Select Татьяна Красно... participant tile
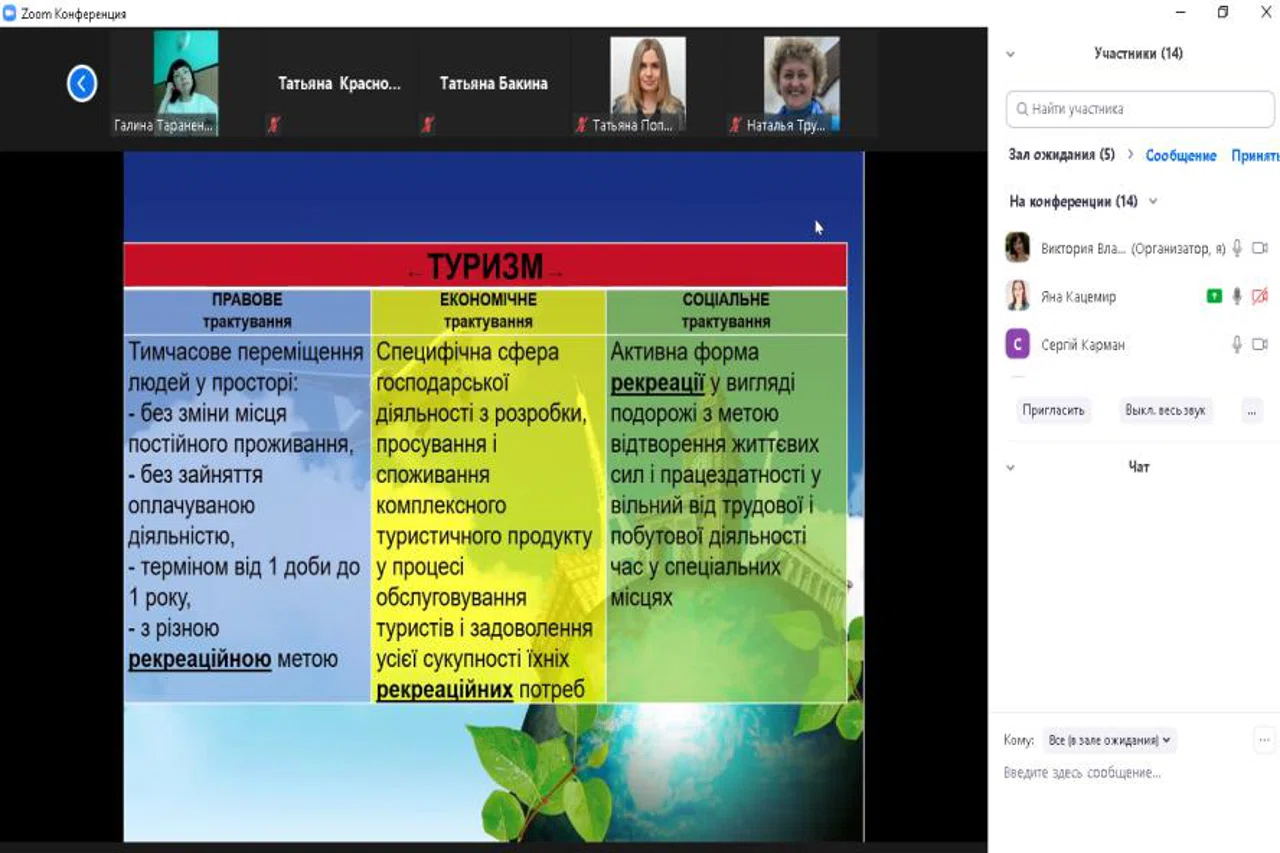The width and height of the screenshot is (1280, 853). click(x=339, y=83)
